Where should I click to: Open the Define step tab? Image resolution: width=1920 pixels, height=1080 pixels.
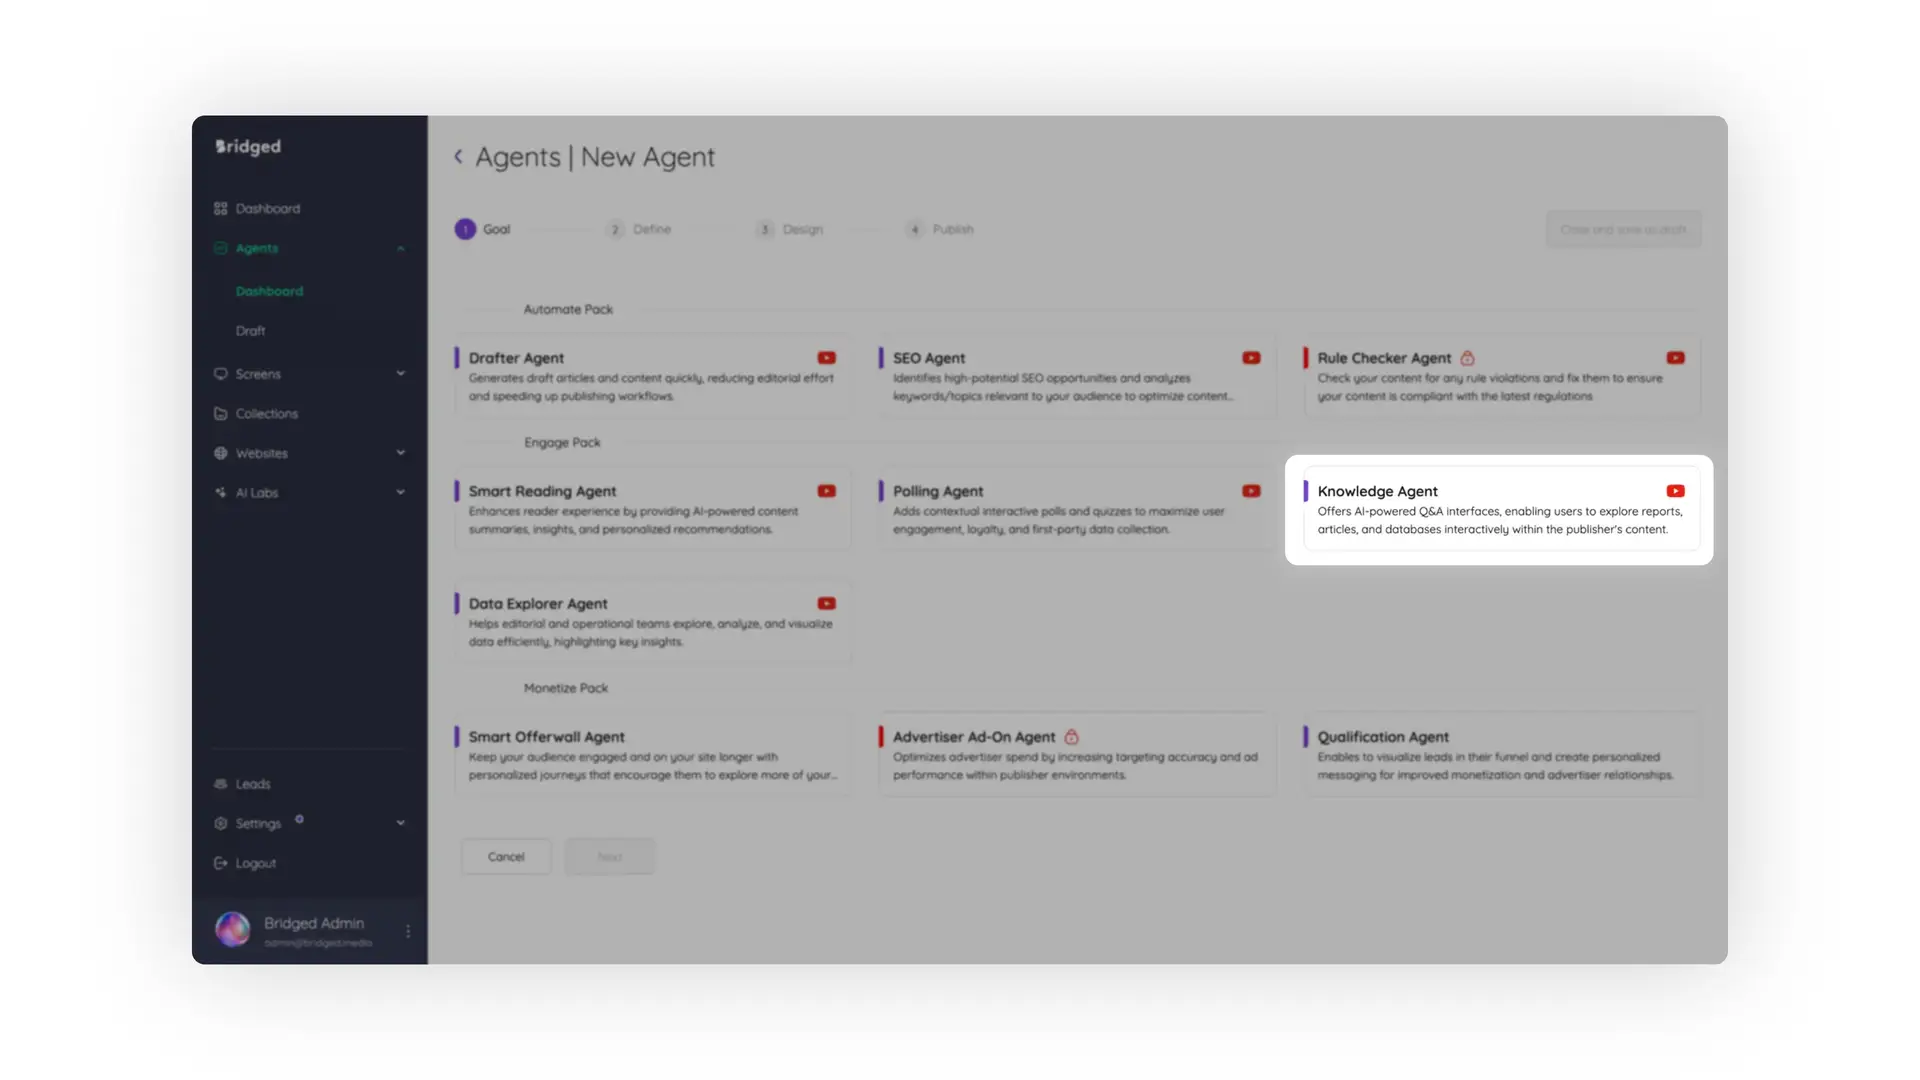[x=641, y=229]
